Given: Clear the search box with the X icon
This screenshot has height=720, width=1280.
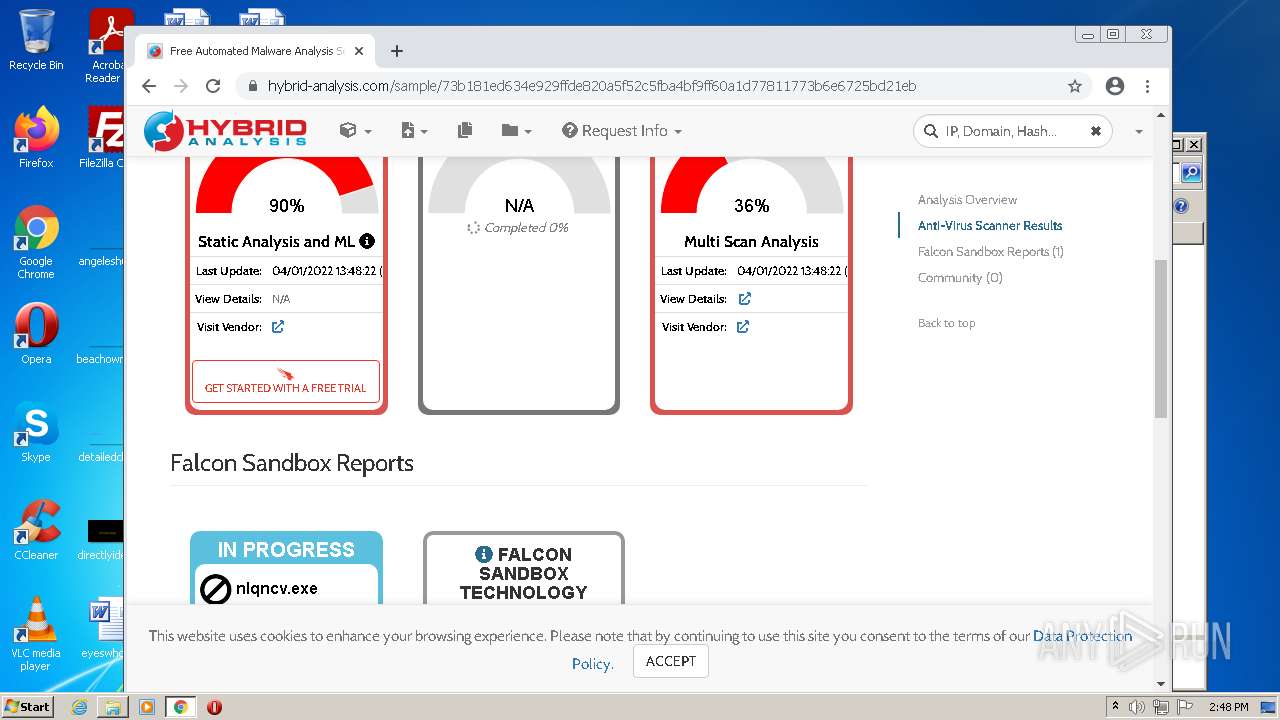Looking at the screenshot, I should 1095,131.
